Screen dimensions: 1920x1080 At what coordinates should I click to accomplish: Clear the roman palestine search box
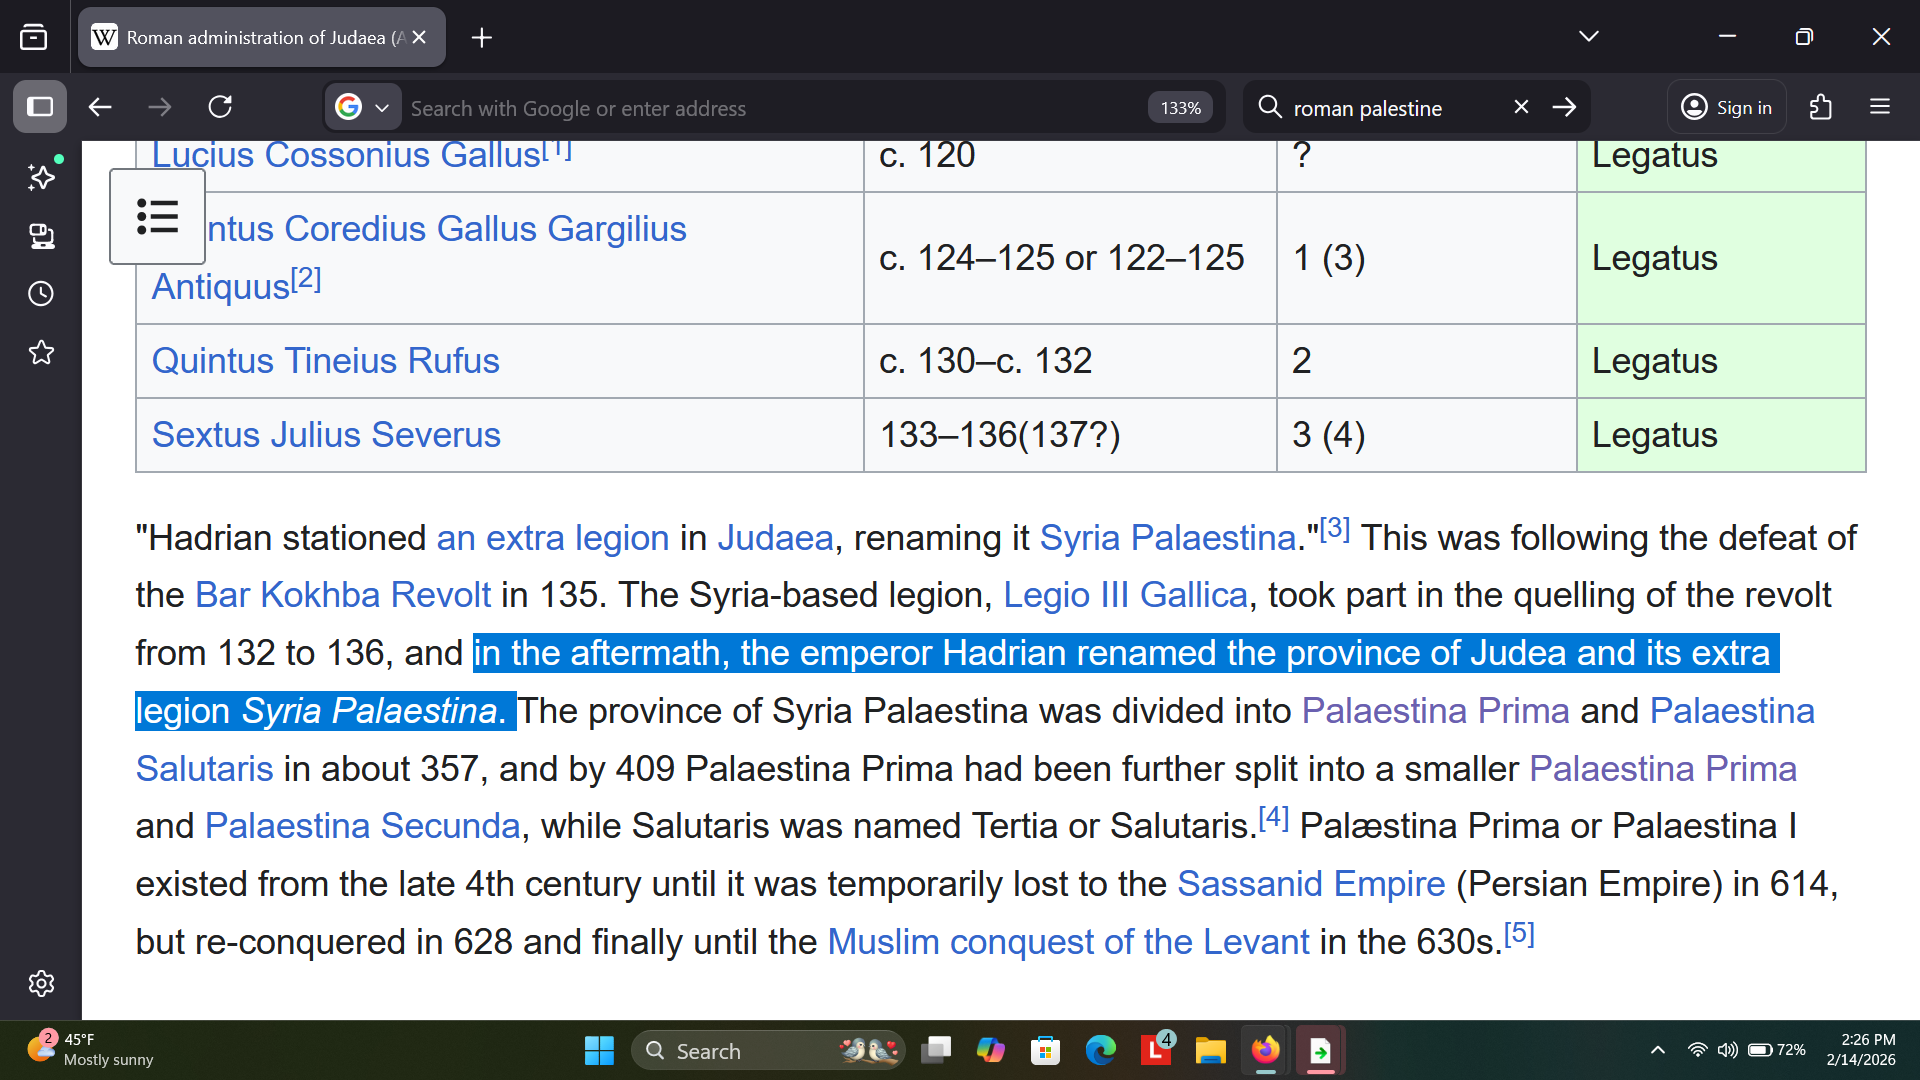(1521, 107)
